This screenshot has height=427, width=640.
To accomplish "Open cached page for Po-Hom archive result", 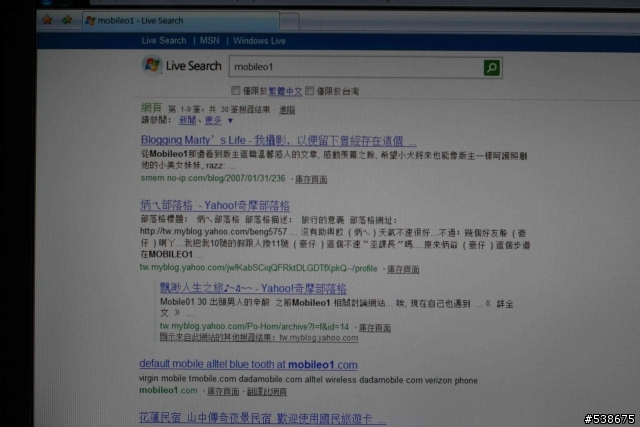I will pos(375,328).
